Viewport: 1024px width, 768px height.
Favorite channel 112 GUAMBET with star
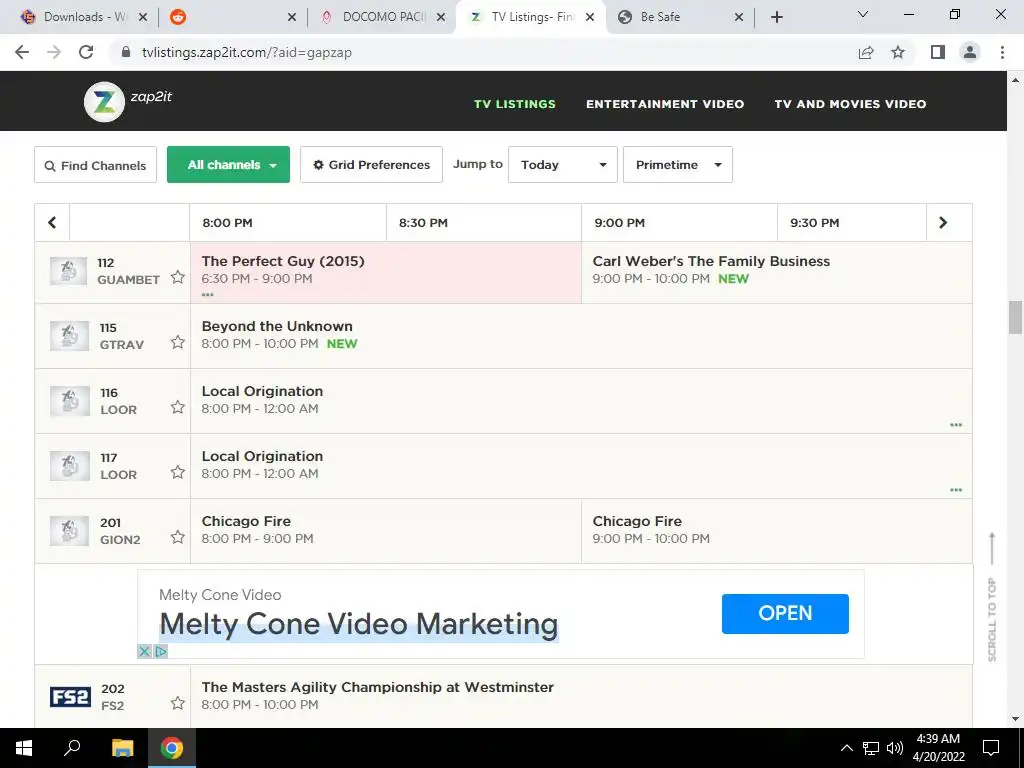(x=178, y=278)
